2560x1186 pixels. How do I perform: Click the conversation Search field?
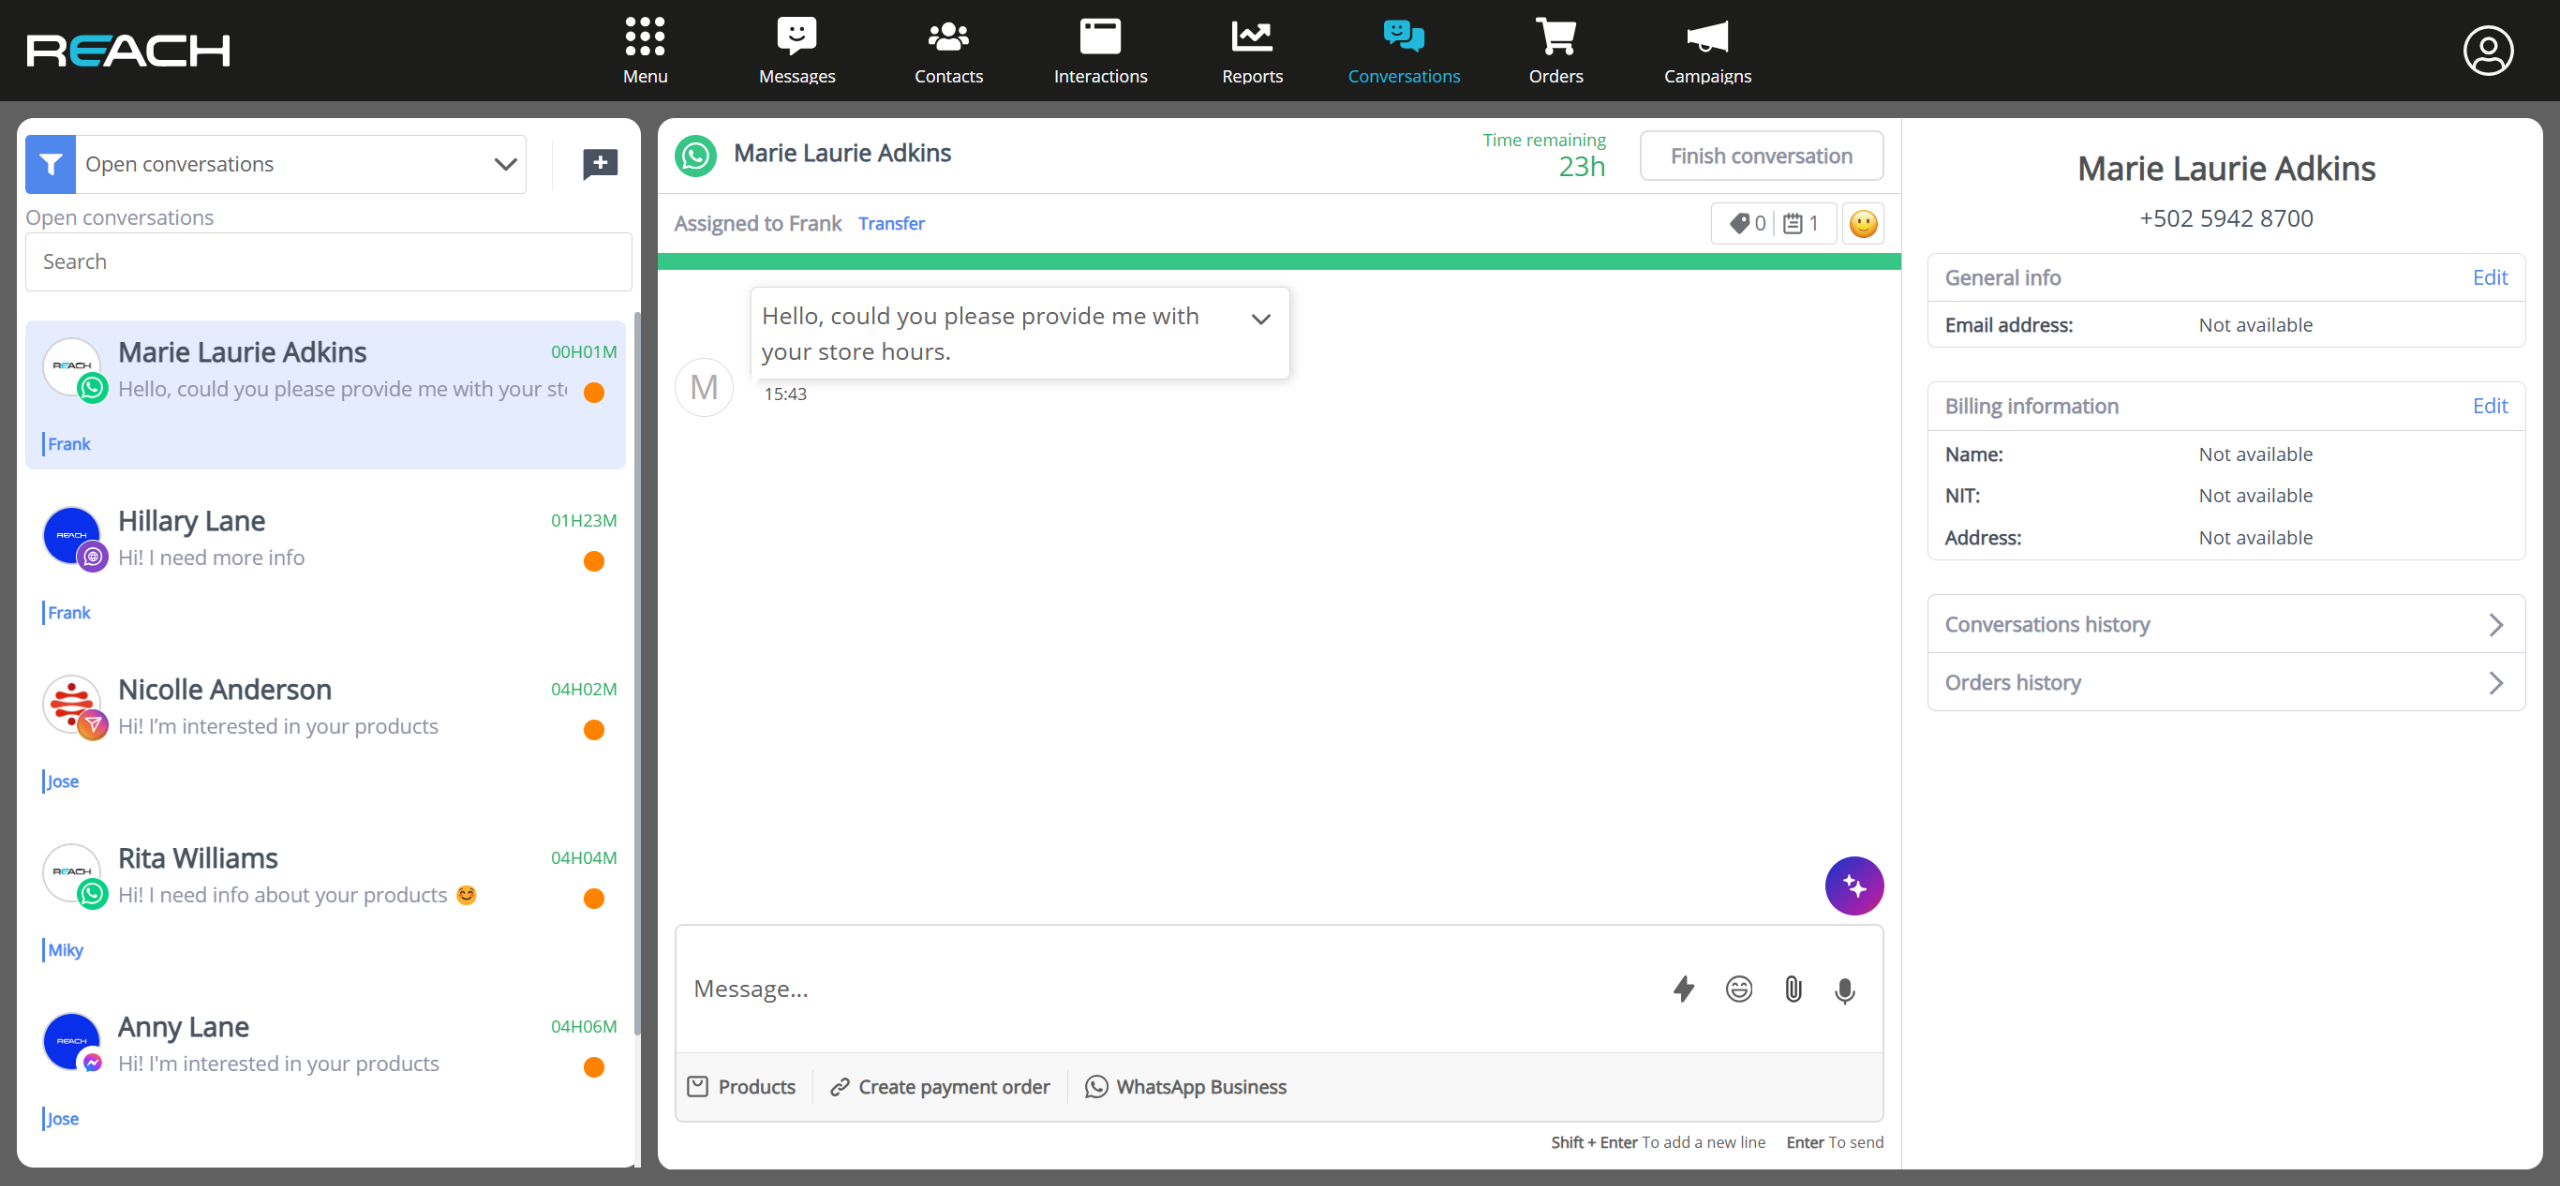point(328,262)
